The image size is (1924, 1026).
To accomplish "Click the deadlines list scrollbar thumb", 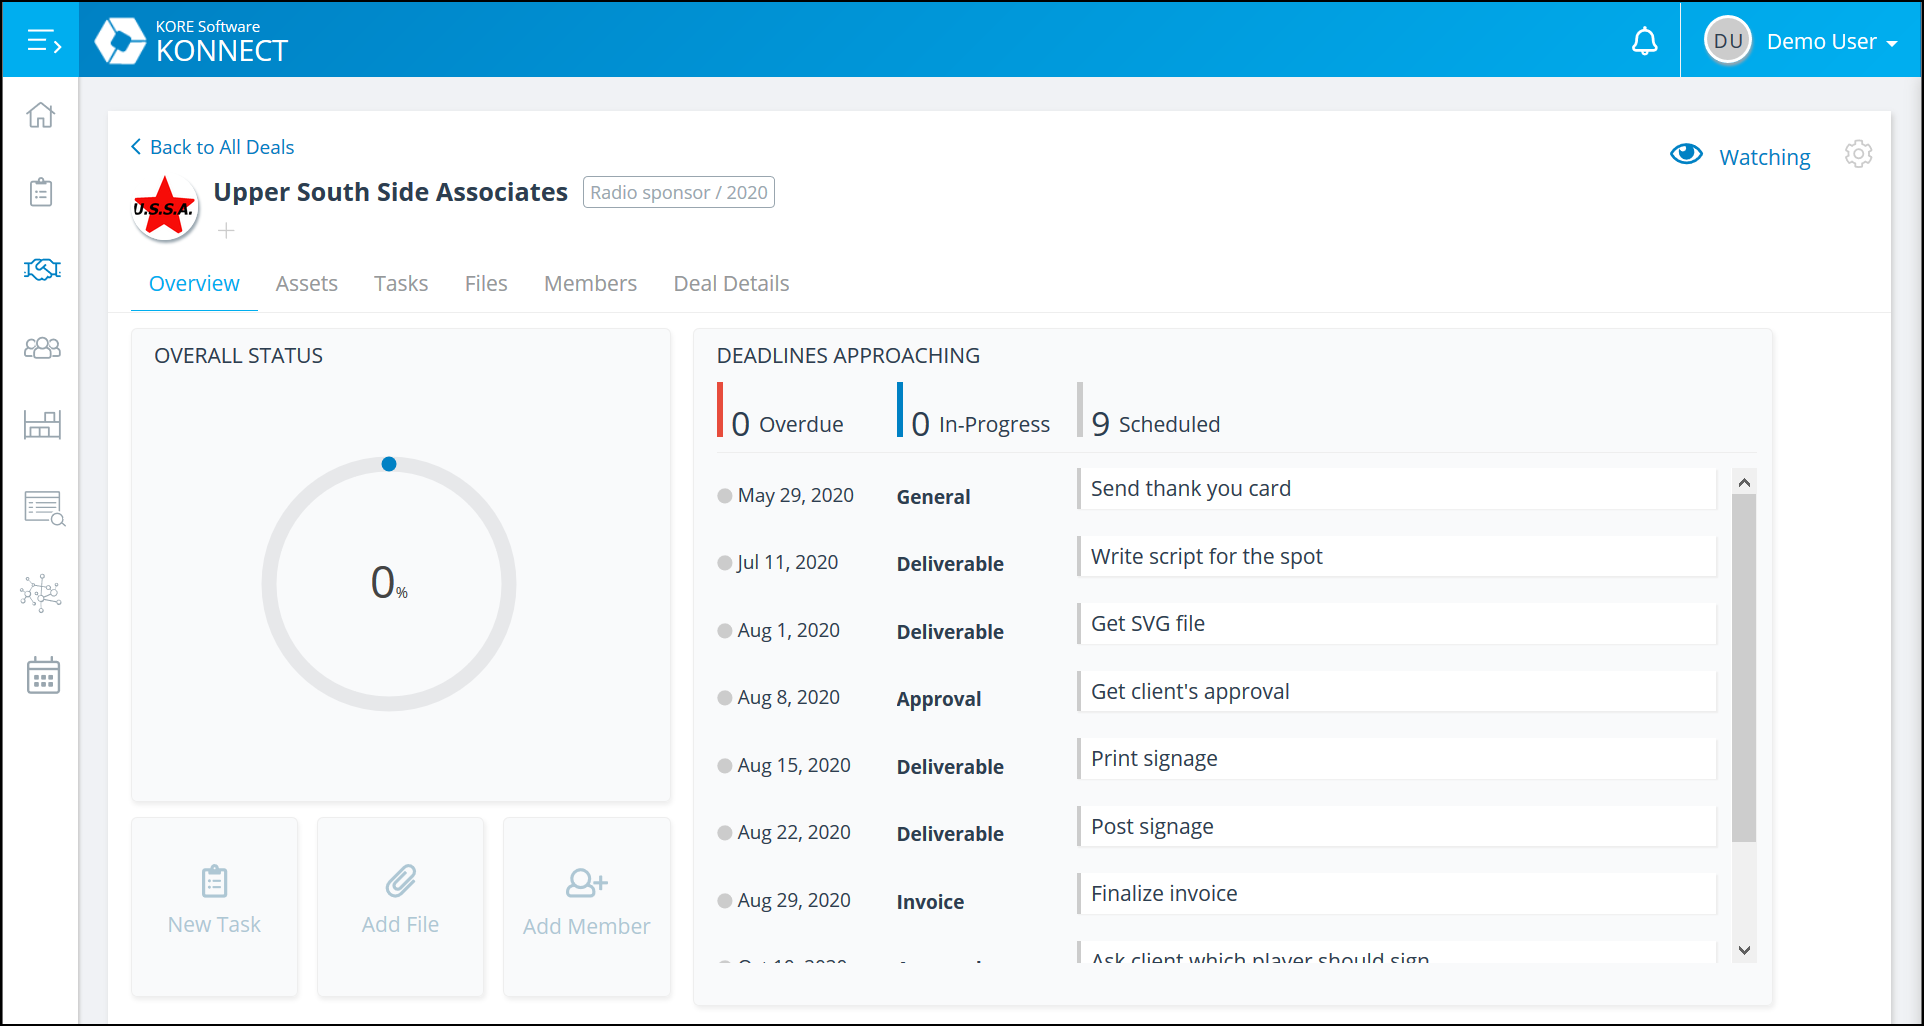I will 1744,668.
